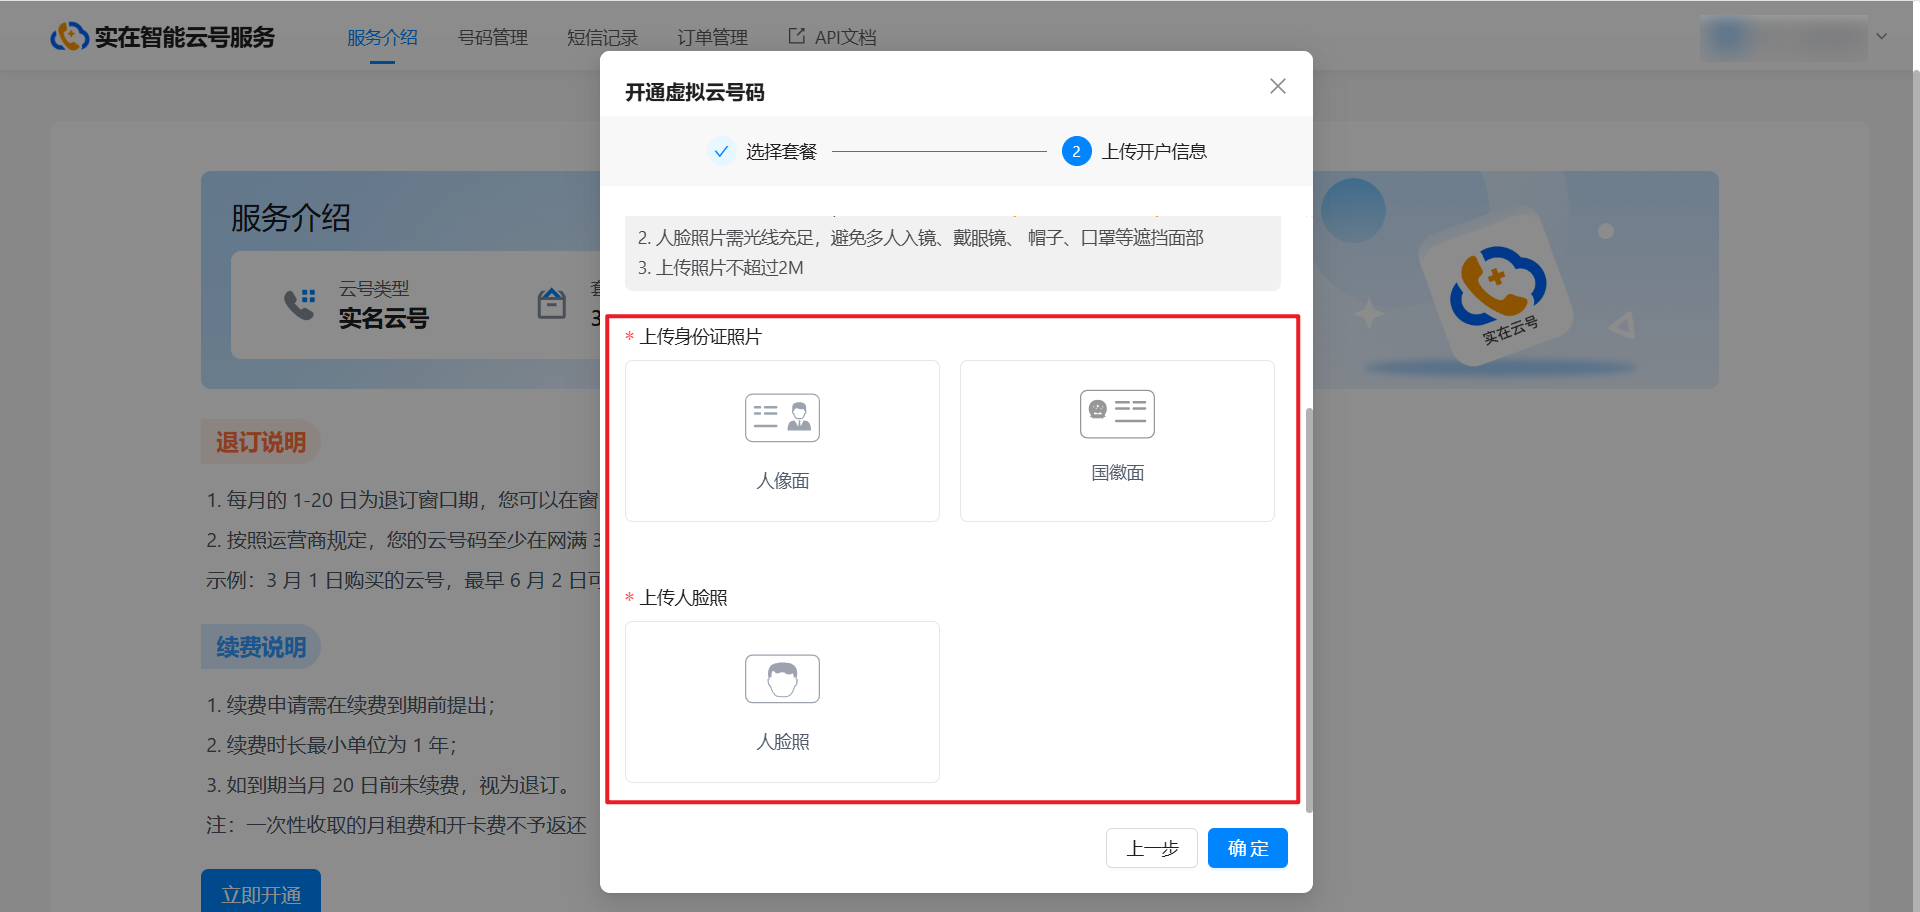
Task: Expand the user account dropdown arrow
Action: coord(1881,37)
